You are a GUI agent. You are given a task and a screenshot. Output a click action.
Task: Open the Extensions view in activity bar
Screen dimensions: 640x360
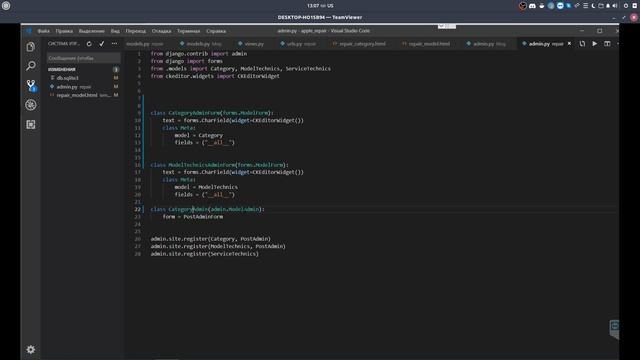(x=31, y=124)
